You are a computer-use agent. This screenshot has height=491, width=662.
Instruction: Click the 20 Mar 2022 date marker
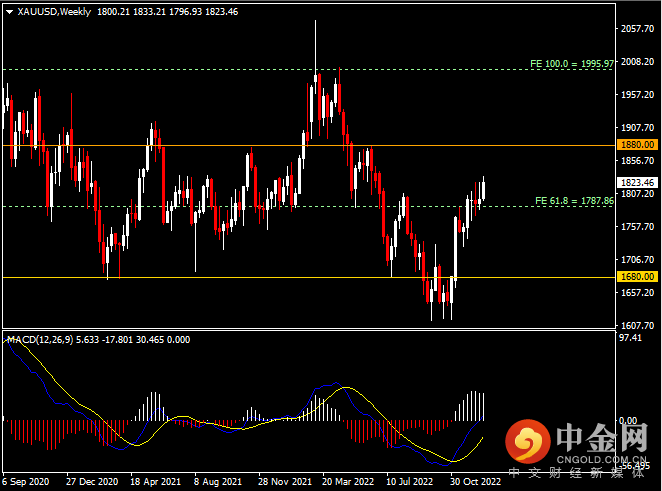point(344,480)
